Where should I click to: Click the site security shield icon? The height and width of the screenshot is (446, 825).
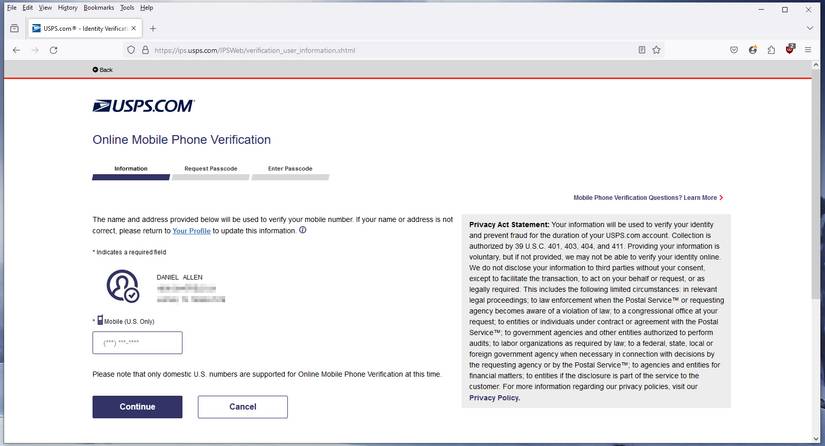click(131, 49)
